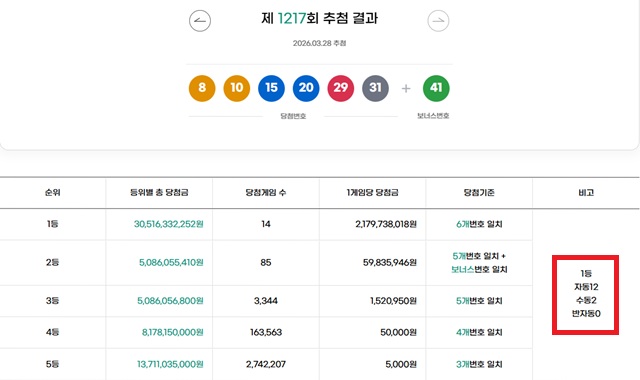The height and width of the screenshot is (380, 640).
Task: Click per-game prize 2,179,738,018원
Action: point(386,224)
